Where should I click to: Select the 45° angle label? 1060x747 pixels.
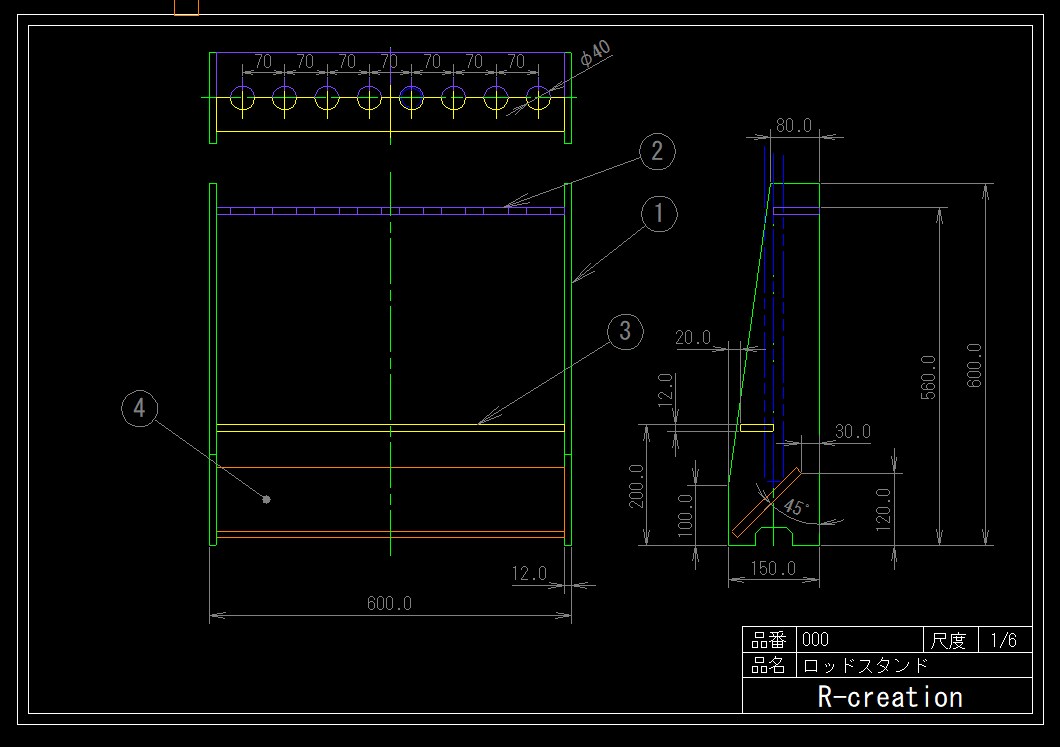click(795, 507)
